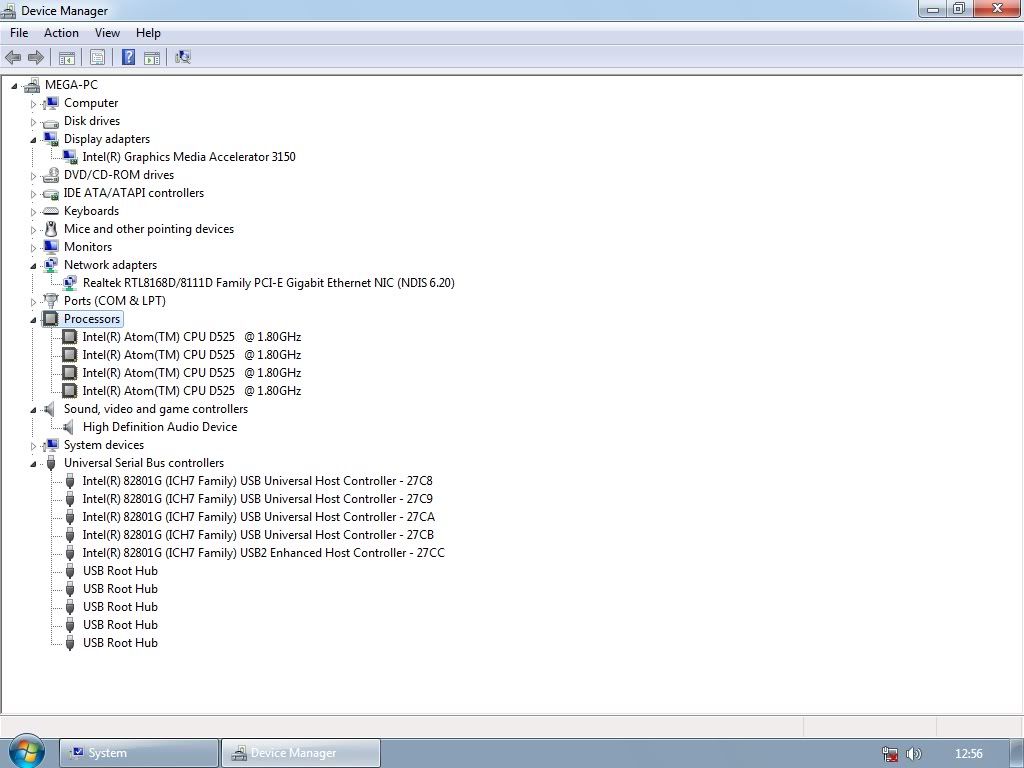Click the System devices icon
This screenshot has height=768, width=1024.
[50, 445]
